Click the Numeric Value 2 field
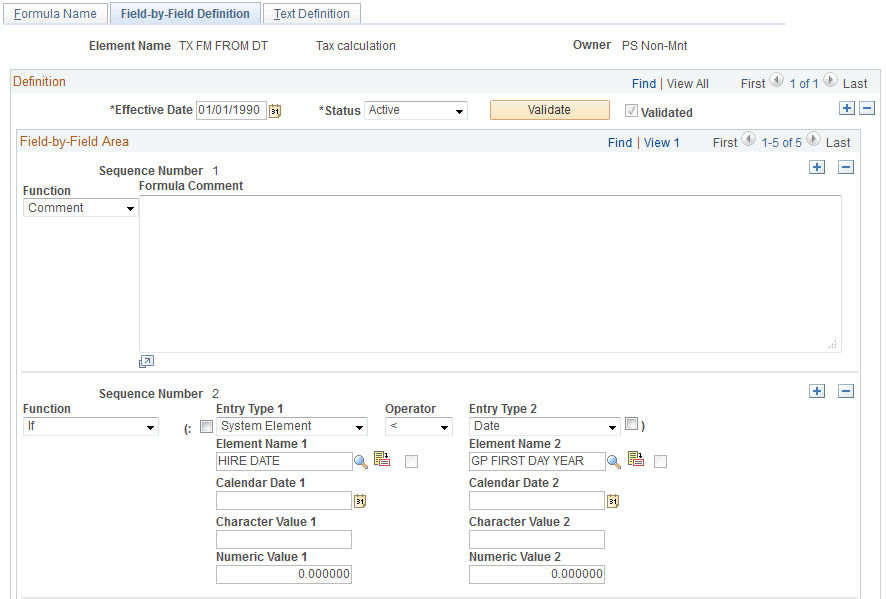886x599 pixels. click(x=537, y=574)
